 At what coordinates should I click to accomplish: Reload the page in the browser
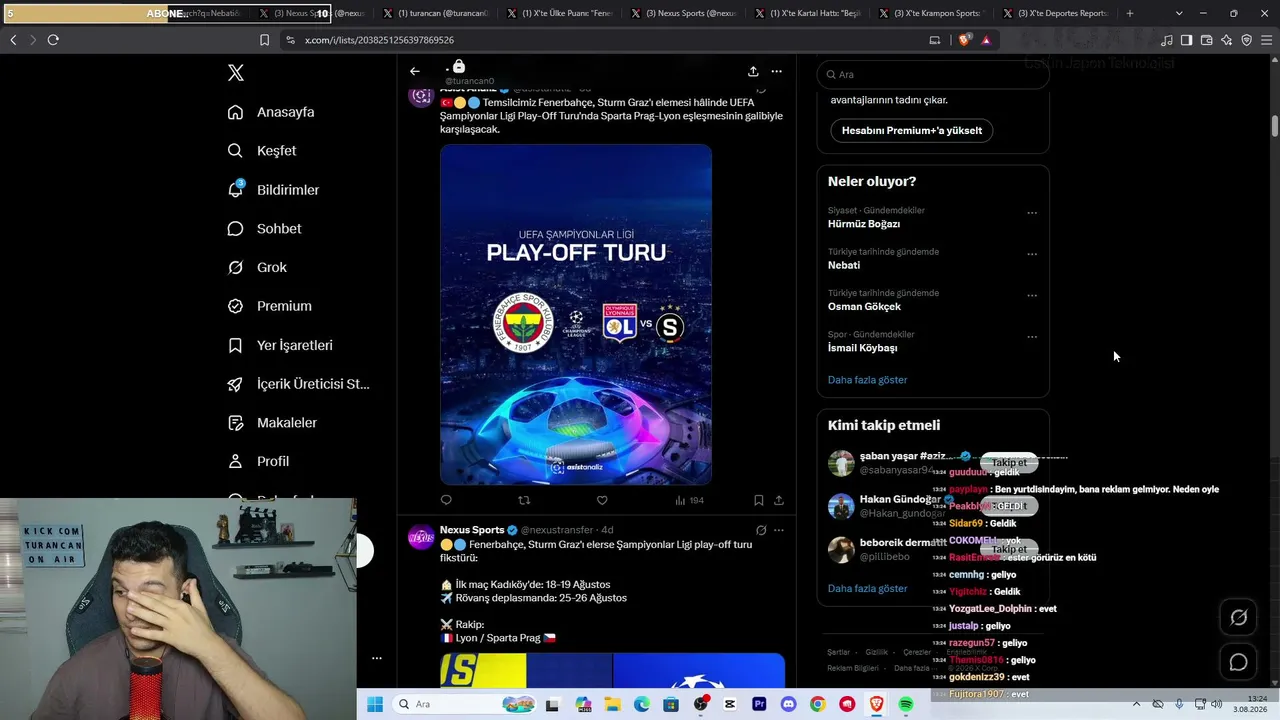point(53,40)
